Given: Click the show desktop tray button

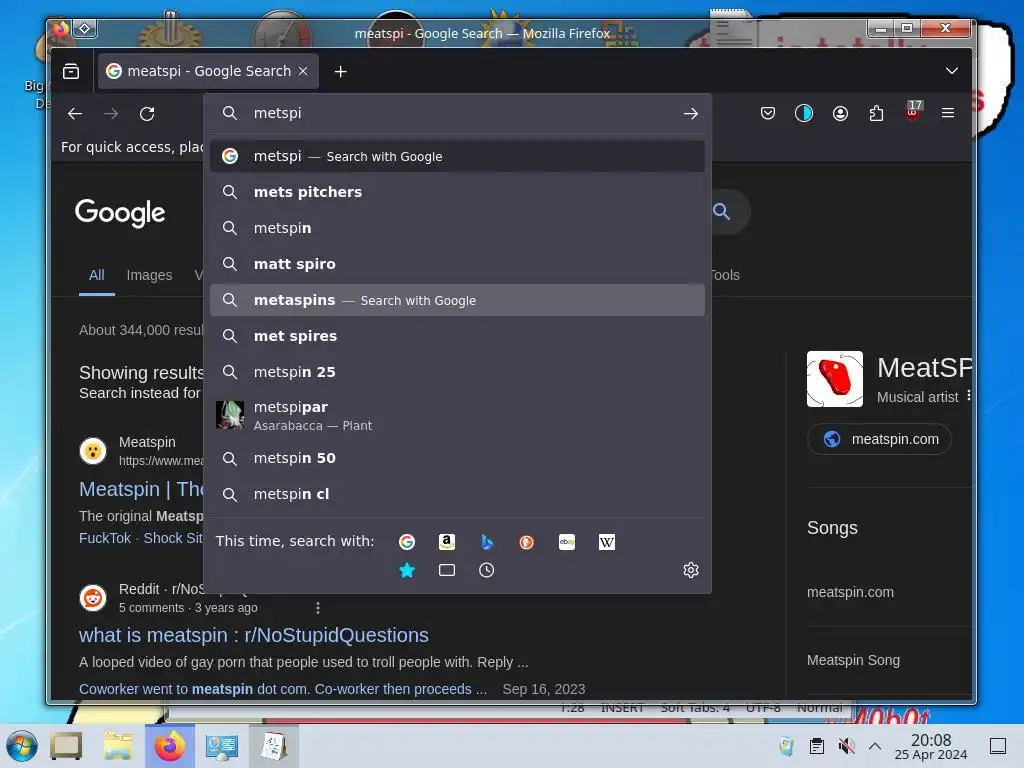Looking at the screenshot, I should [998, 746].
